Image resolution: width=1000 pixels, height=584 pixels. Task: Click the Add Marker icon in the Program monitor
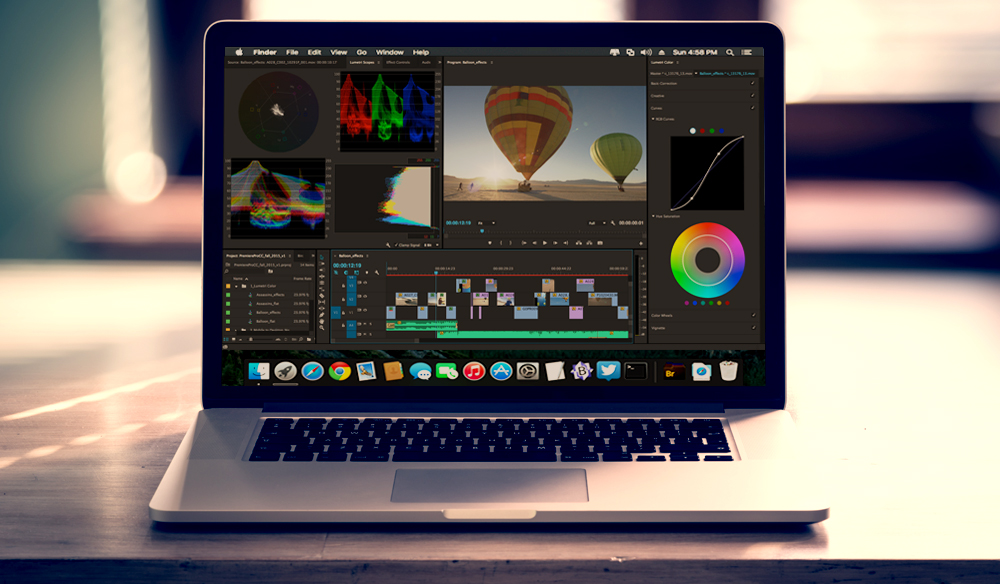tap(490, 242)
